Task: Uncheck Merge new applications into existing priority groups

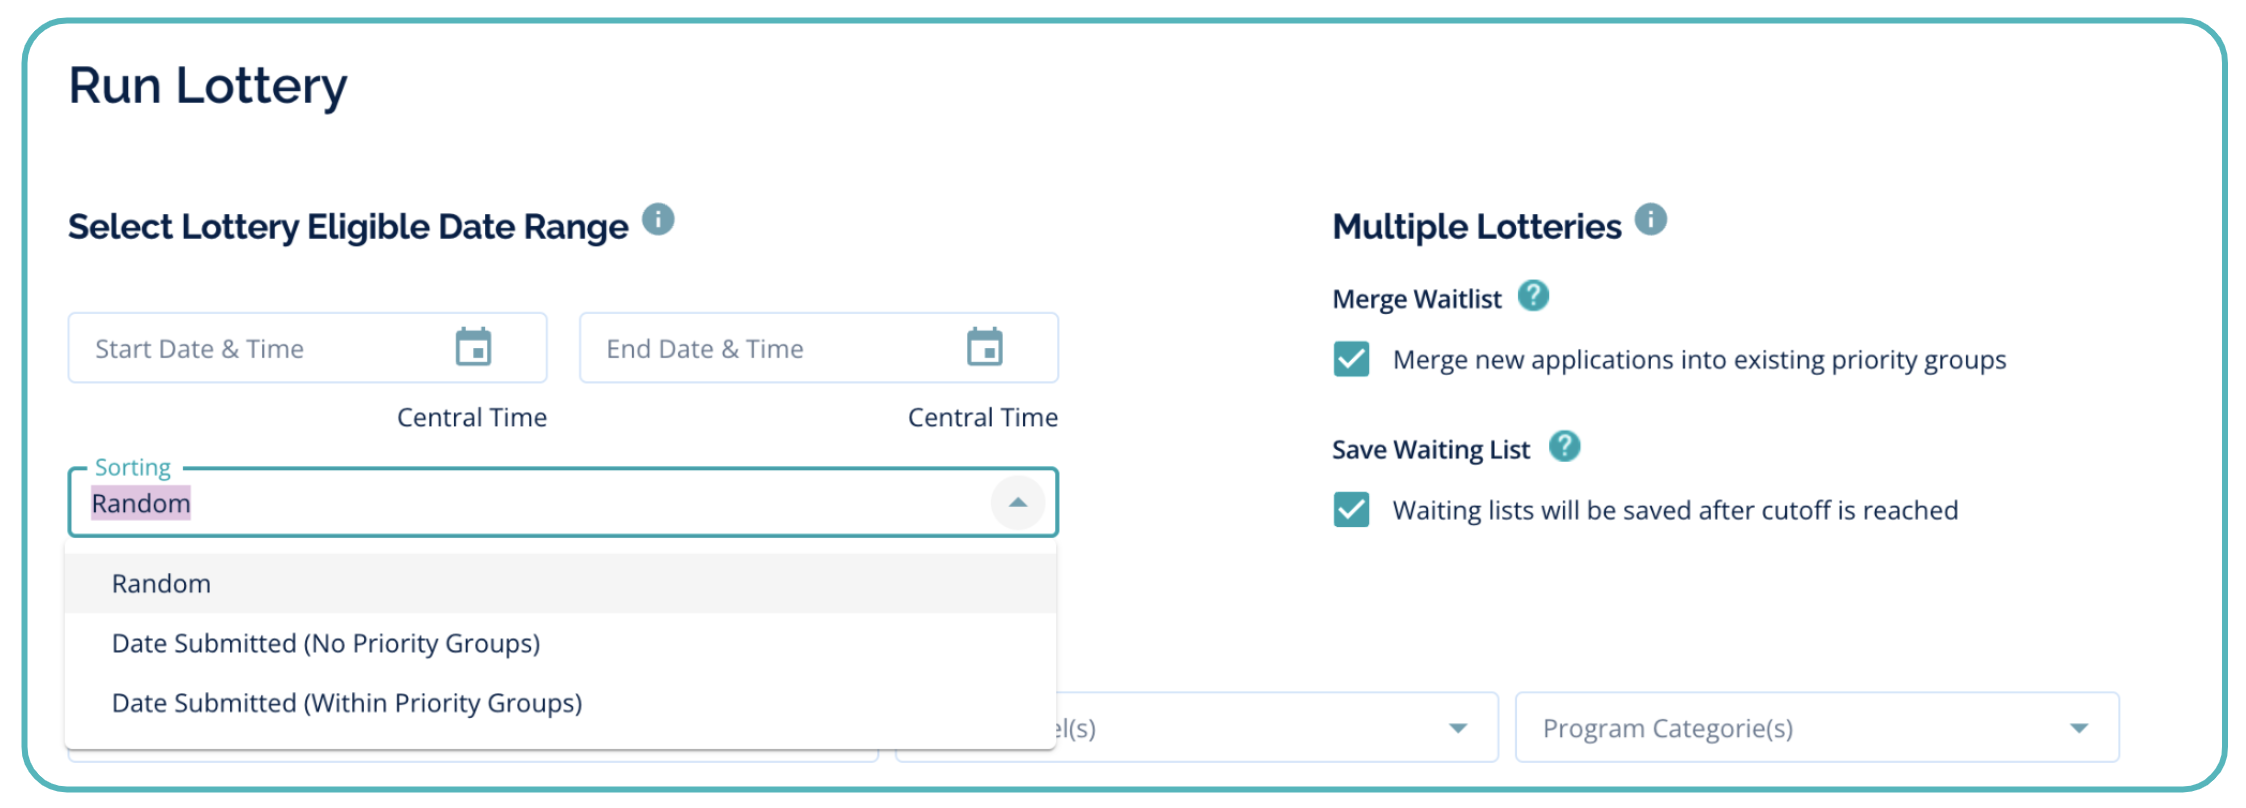Action: [x=1351, y=359]
